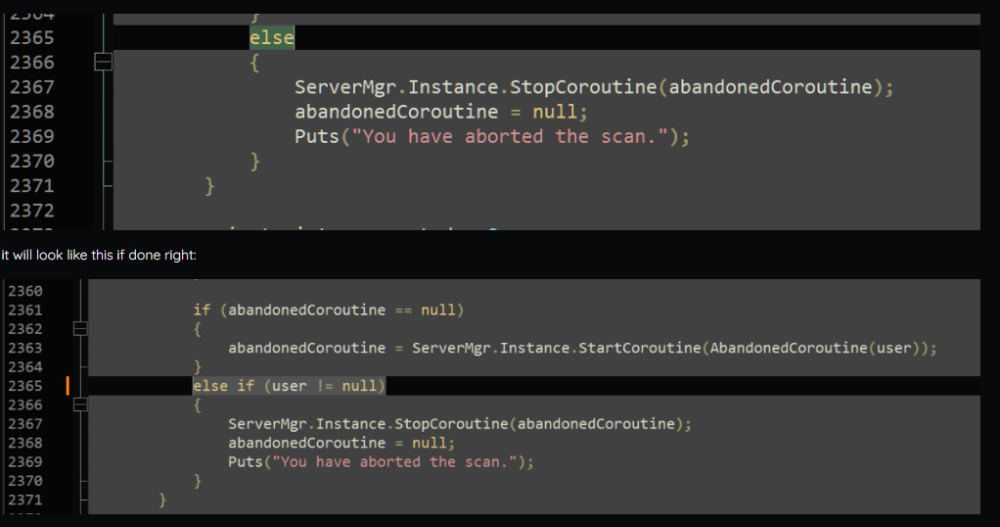Click the Puts call in the lower snippet
Image resolution: width=1000 pixels, height=527 pixels.
(x=246, y=462)
